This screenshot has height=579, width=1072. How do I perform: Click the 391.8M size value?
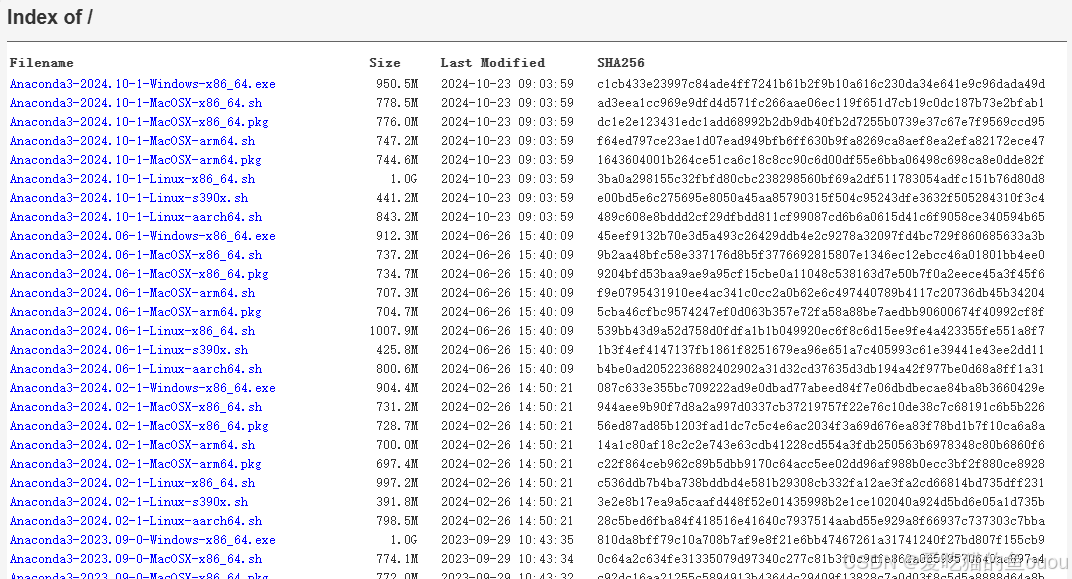coord(397,502)
